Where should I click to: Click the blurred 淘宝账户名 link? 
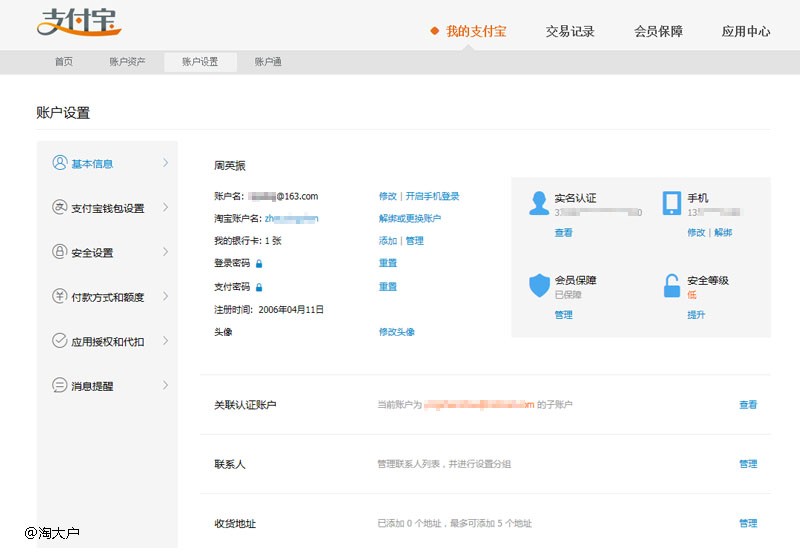pyautogui.click(x=291, y=218)
